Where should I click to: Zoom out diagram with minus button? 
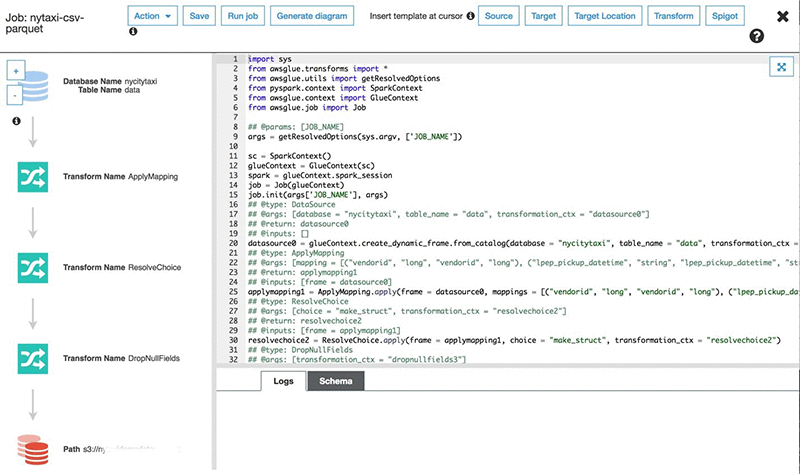15,95
